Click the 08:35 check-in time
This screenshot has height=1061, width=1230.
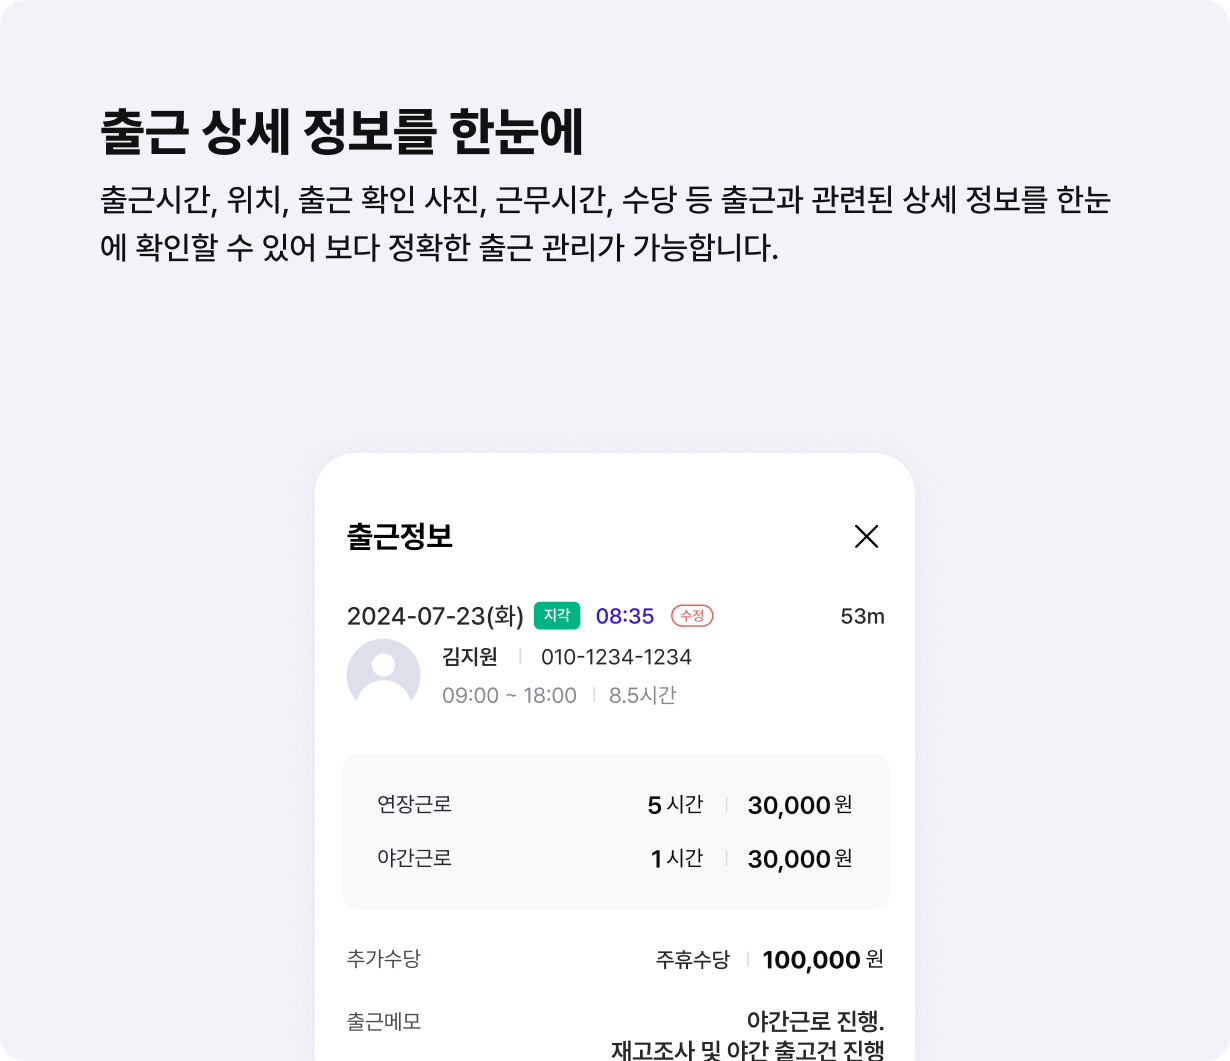[x=625, y=616]
